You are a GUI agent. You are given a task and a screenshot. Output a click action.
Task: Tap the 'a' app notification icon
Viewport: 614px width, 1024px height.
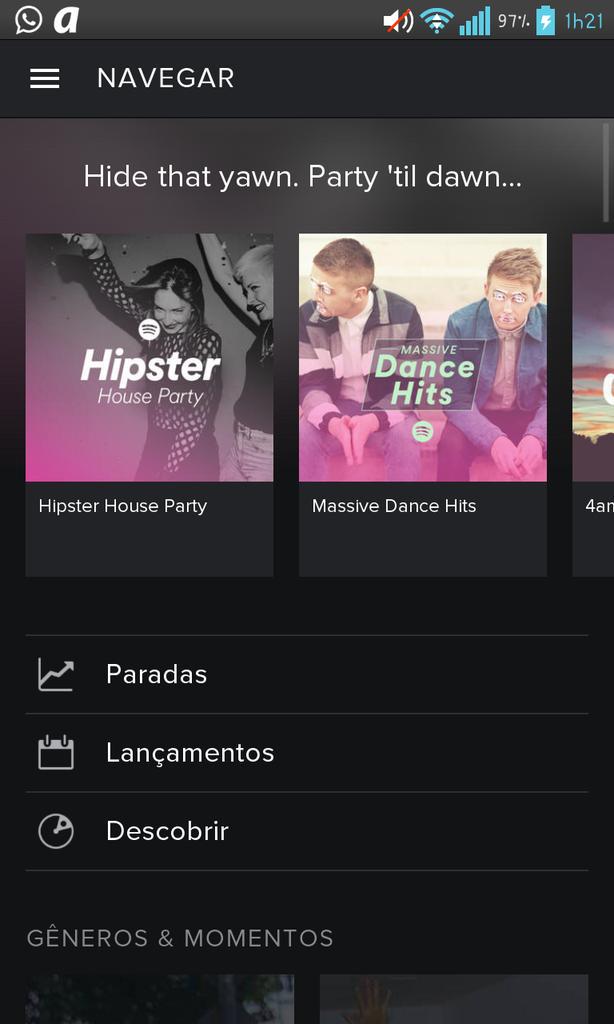click(66, 20)
